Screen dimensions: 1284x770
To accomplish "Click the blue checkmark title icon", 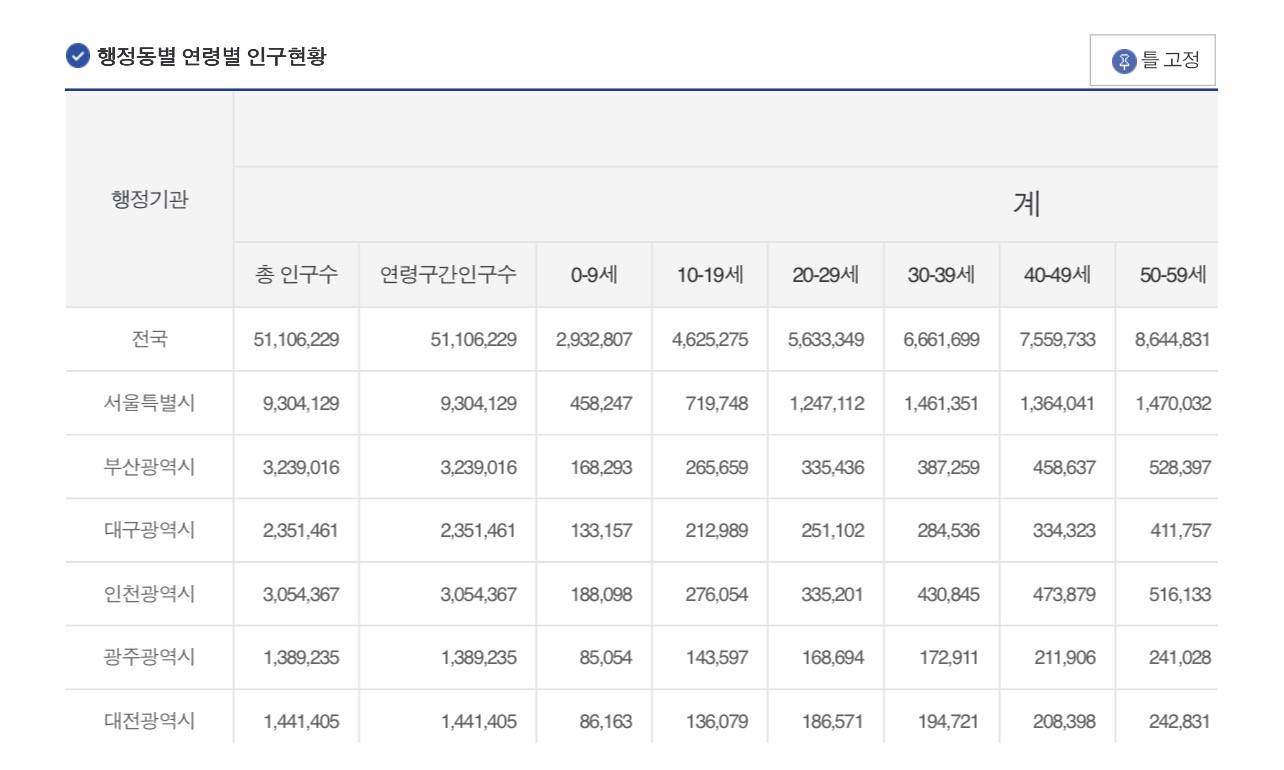I will [77, 56].
